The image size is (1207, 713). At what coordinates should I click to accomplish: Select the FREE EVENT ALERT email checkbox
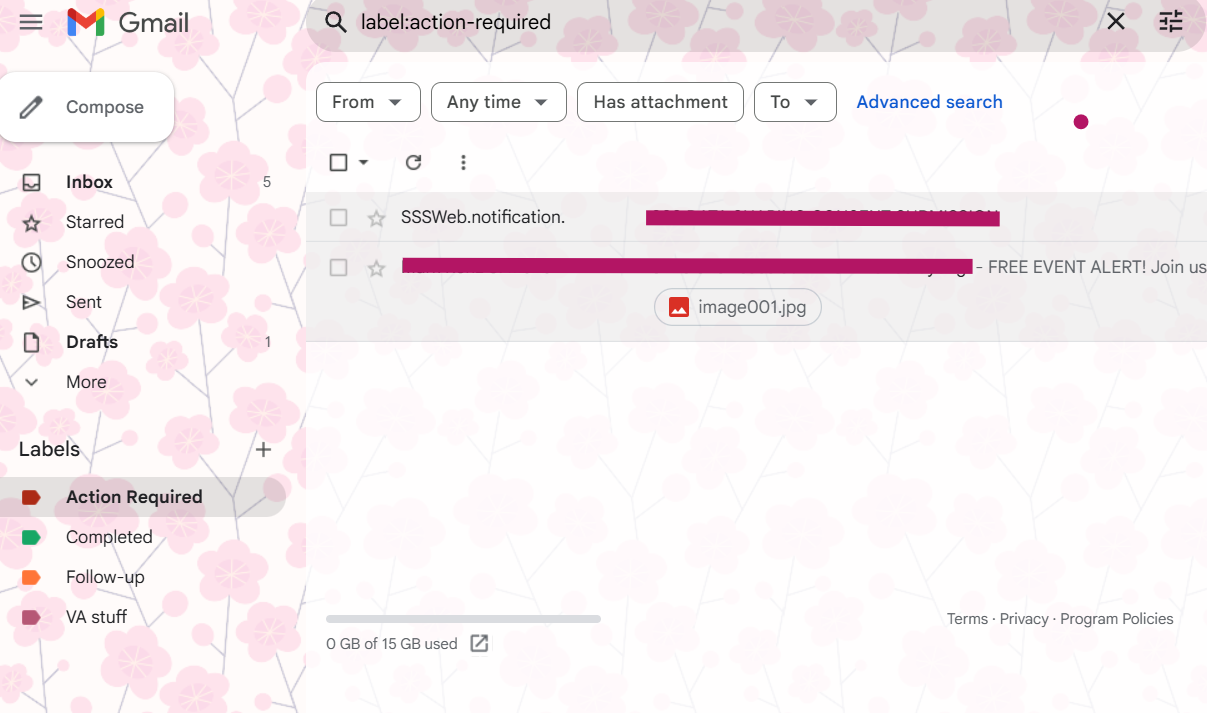pyautogui.click(x=339, y=267)
